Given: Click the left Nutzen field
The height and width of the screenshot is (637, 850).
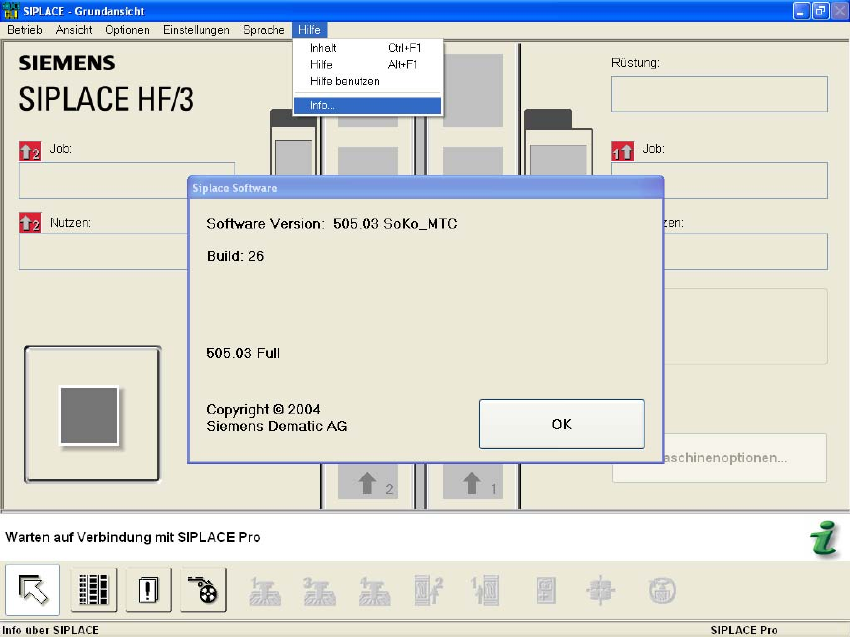Looking at the screenshot, I should tap(103, 252).
